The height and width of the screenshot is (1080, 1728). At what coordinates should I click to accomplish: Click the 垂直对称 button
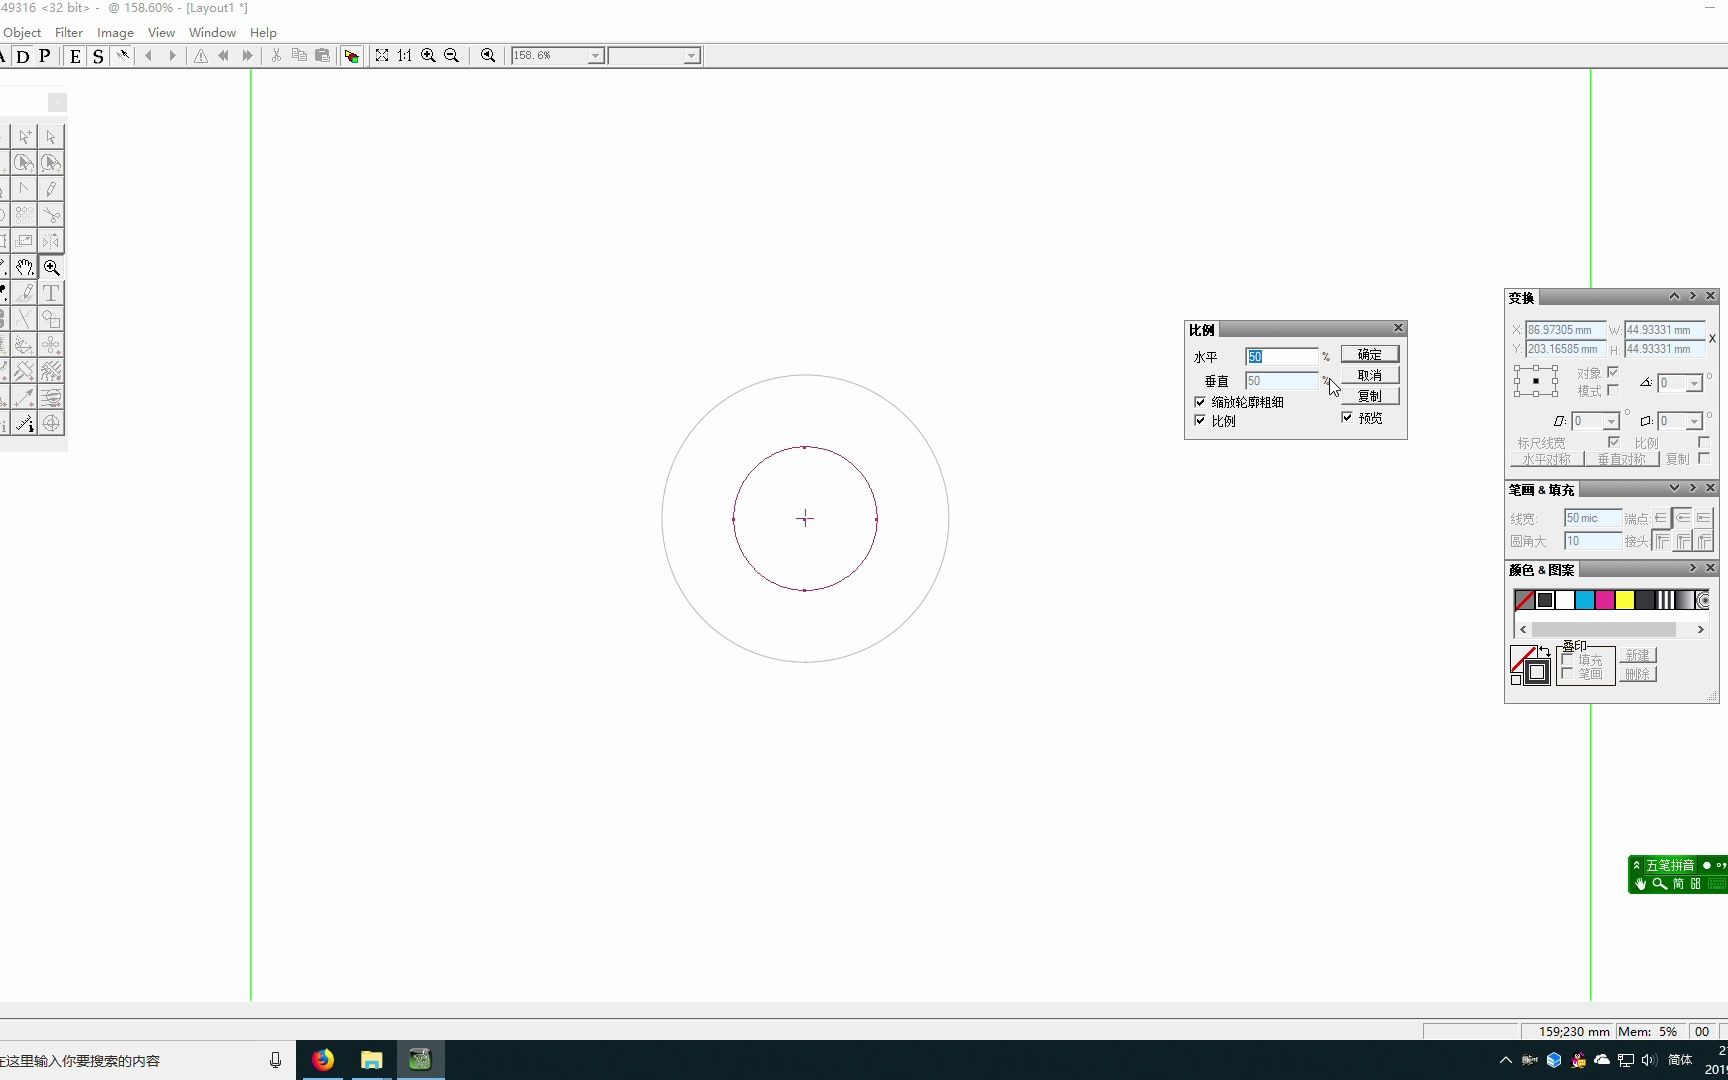pos(1621,460)
